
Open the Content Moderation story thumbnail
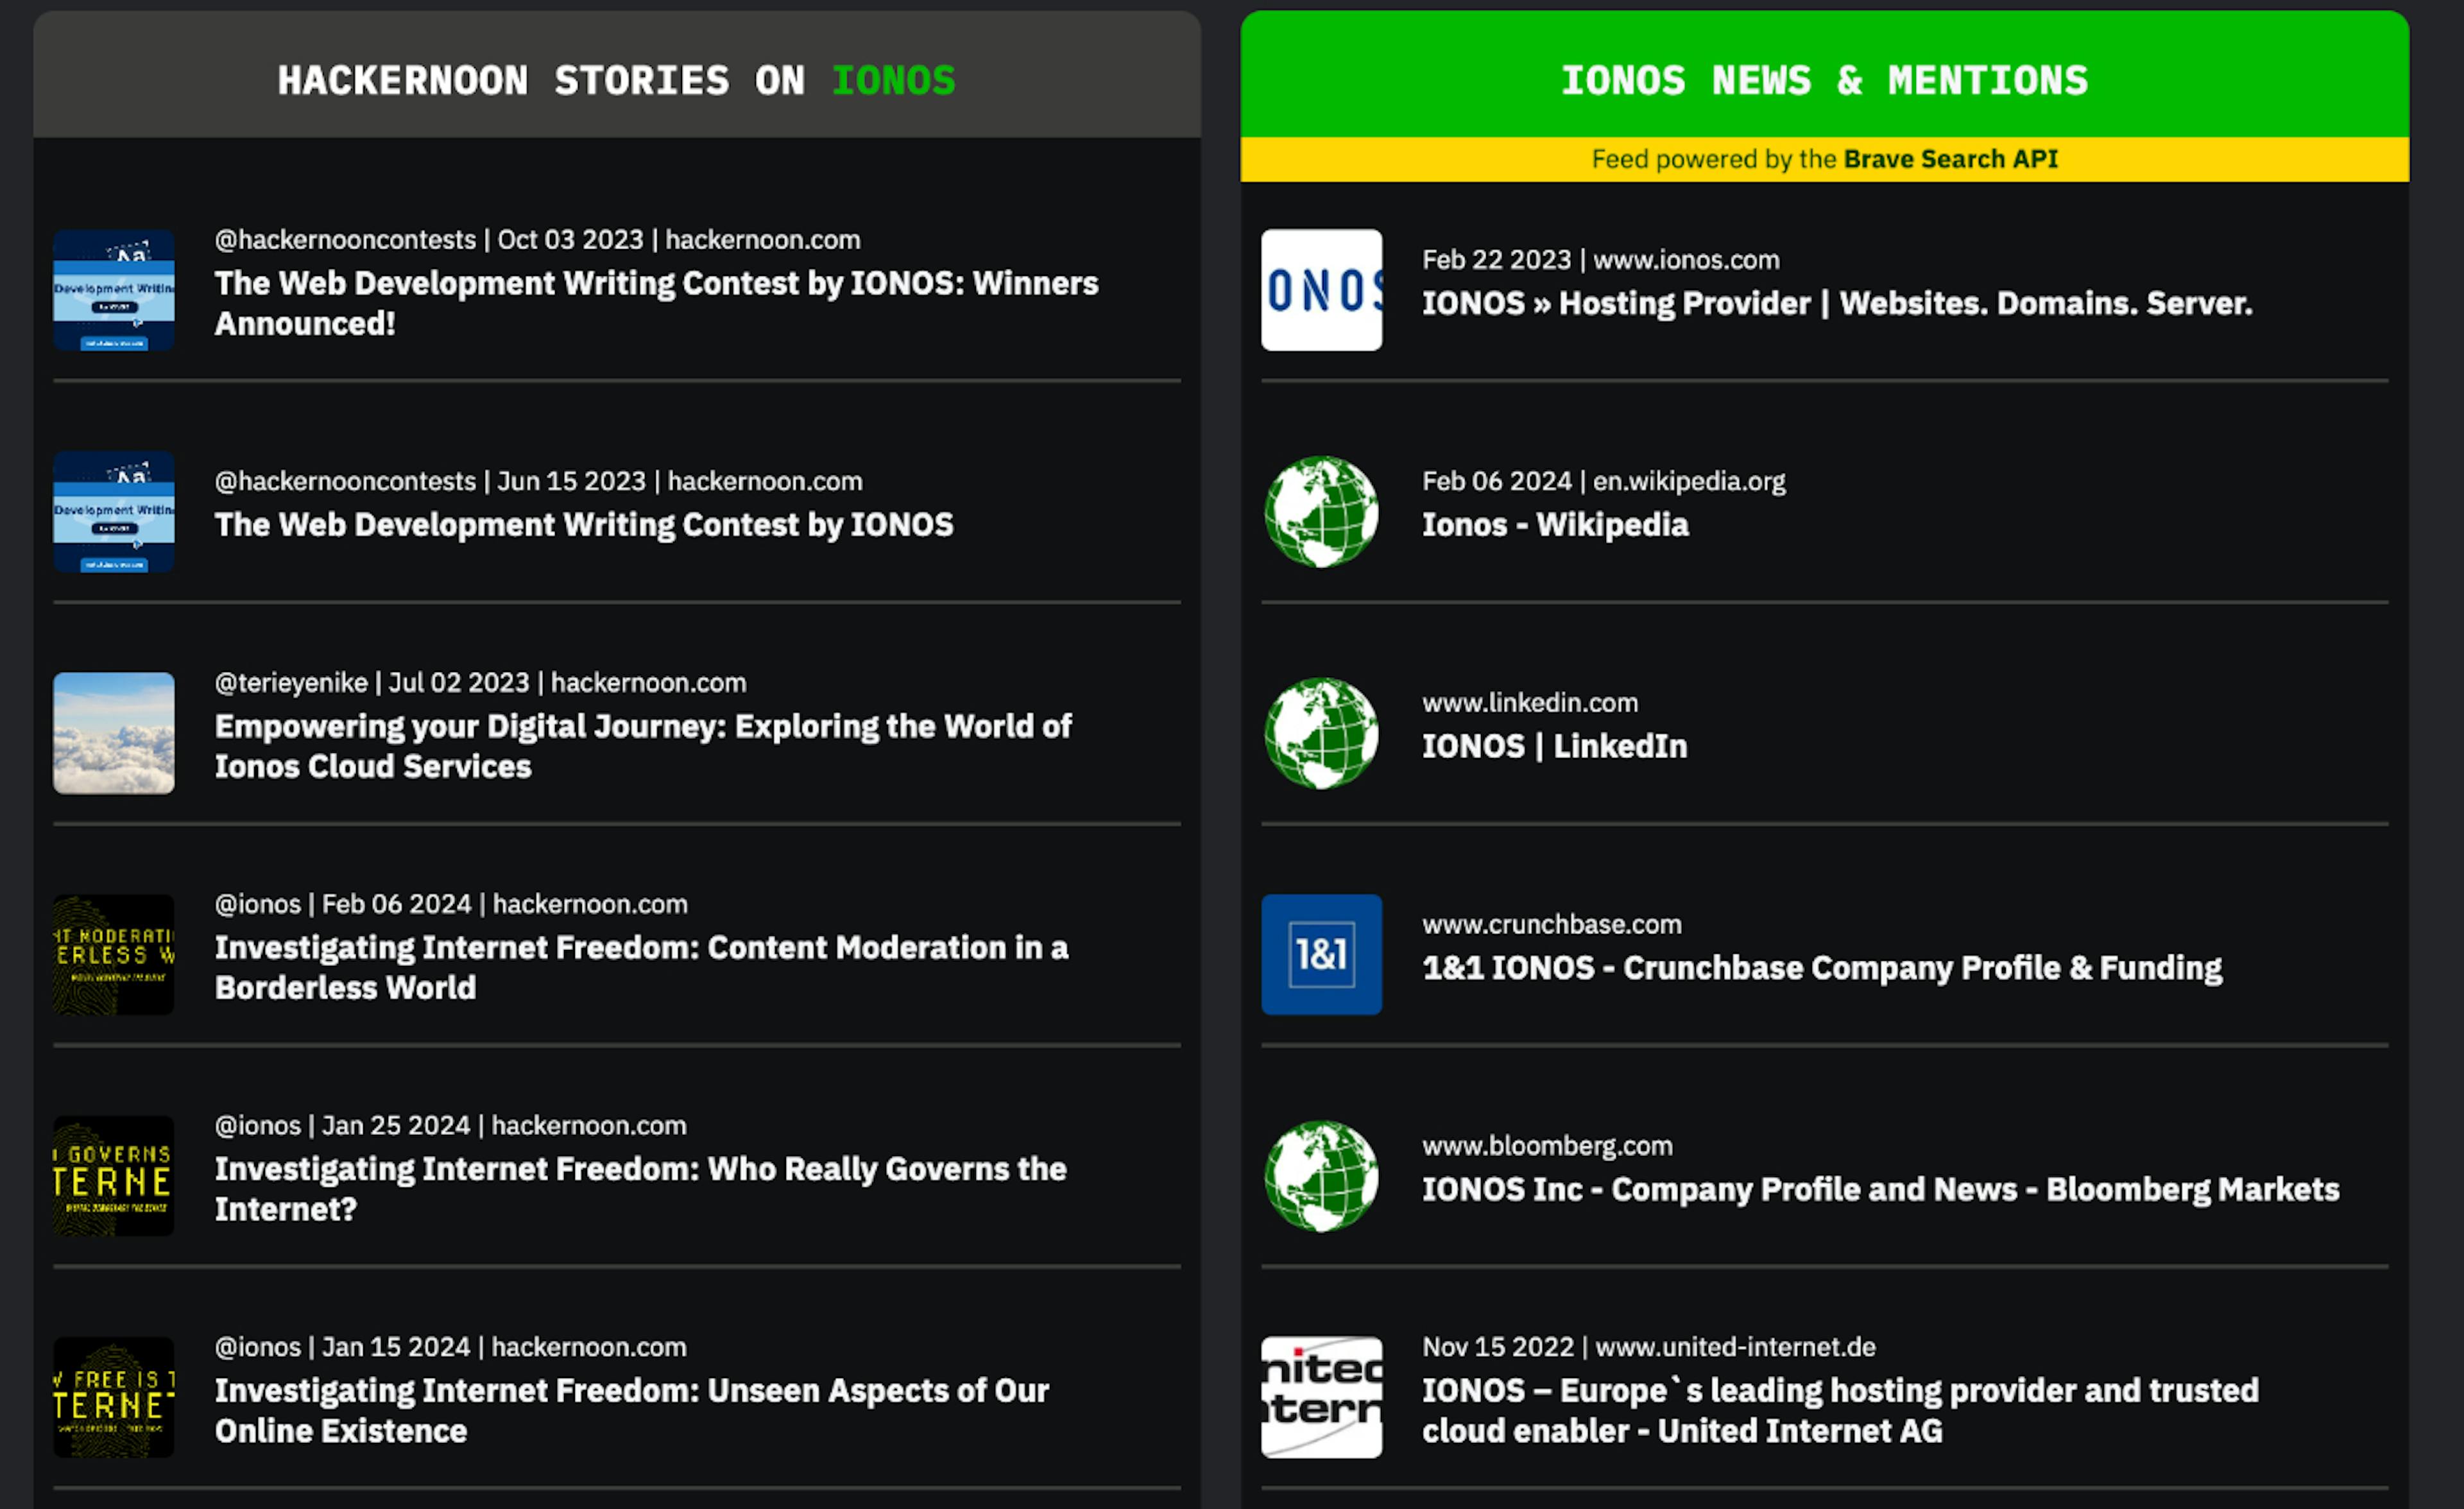coord(114,954)
